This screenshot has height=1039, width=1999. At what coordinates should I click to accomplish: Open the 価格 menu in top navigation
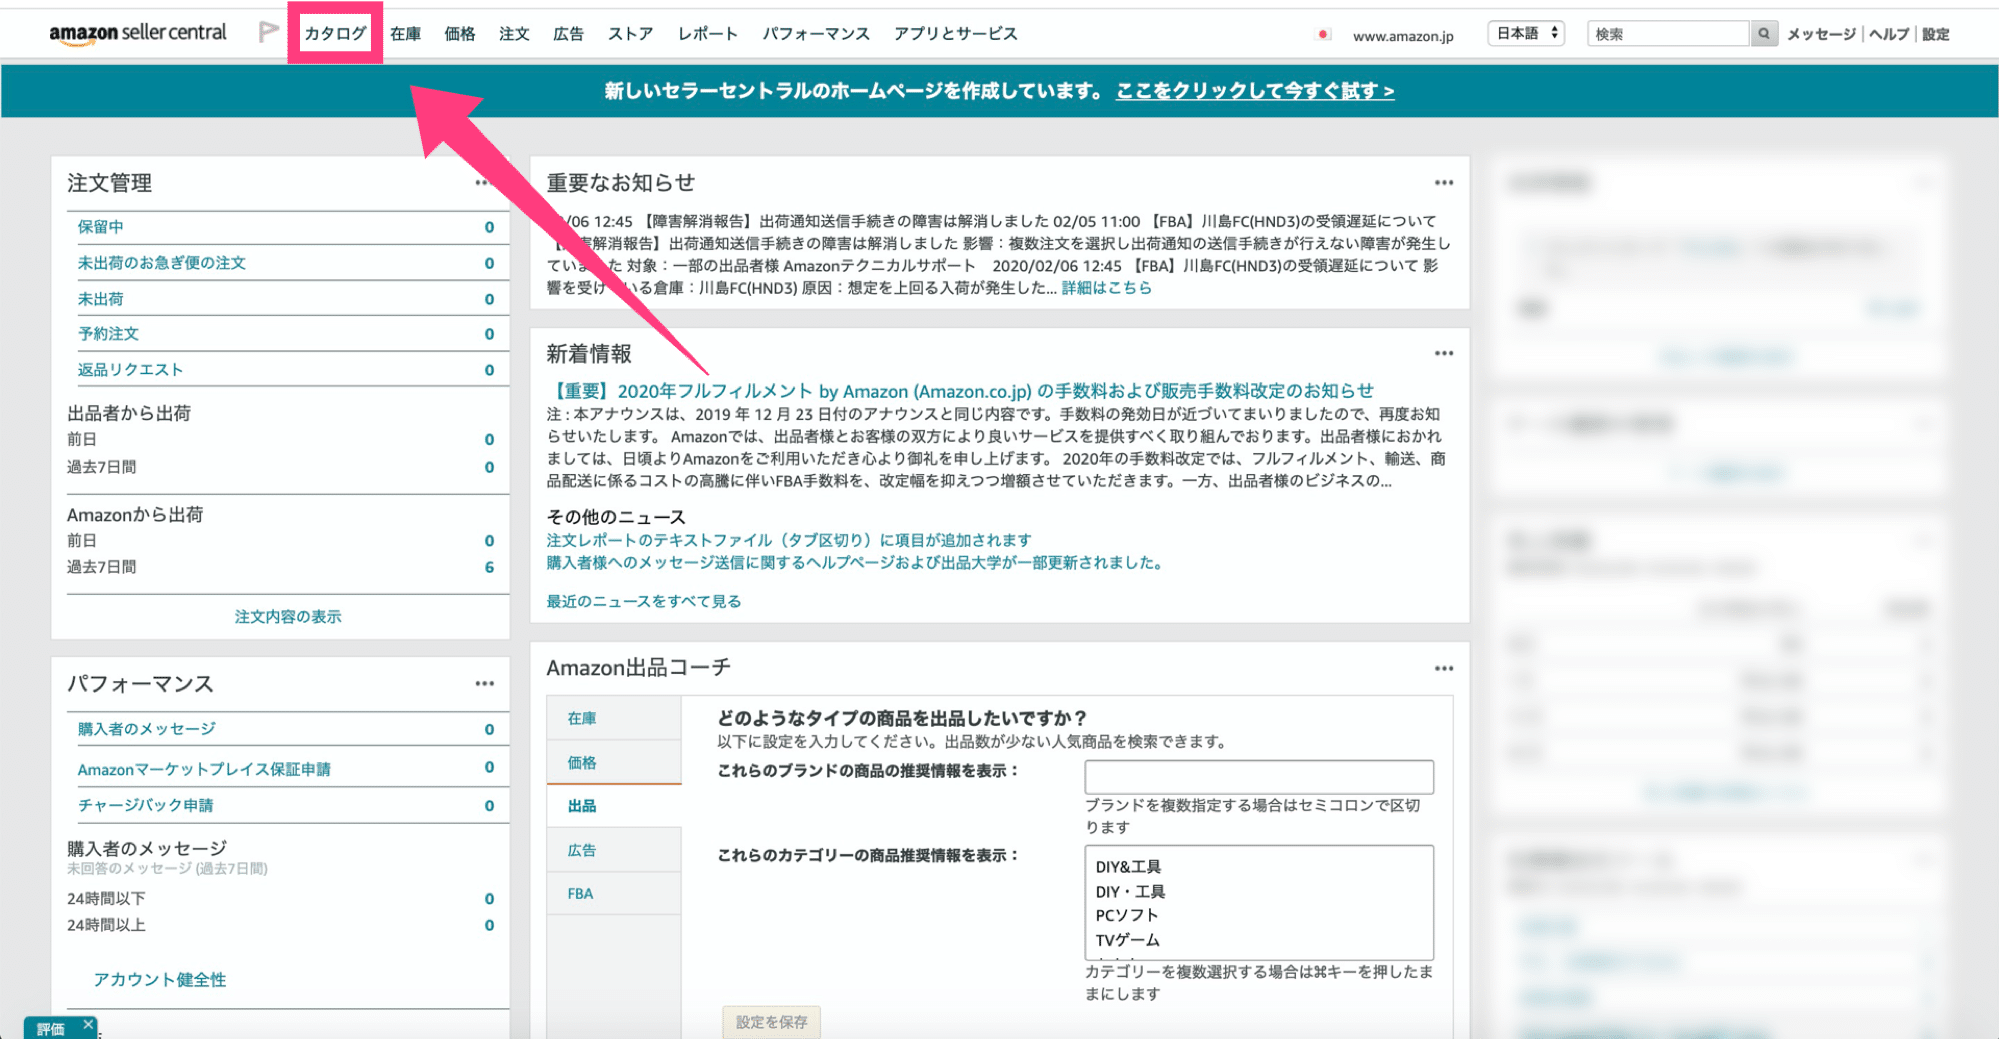460,34
